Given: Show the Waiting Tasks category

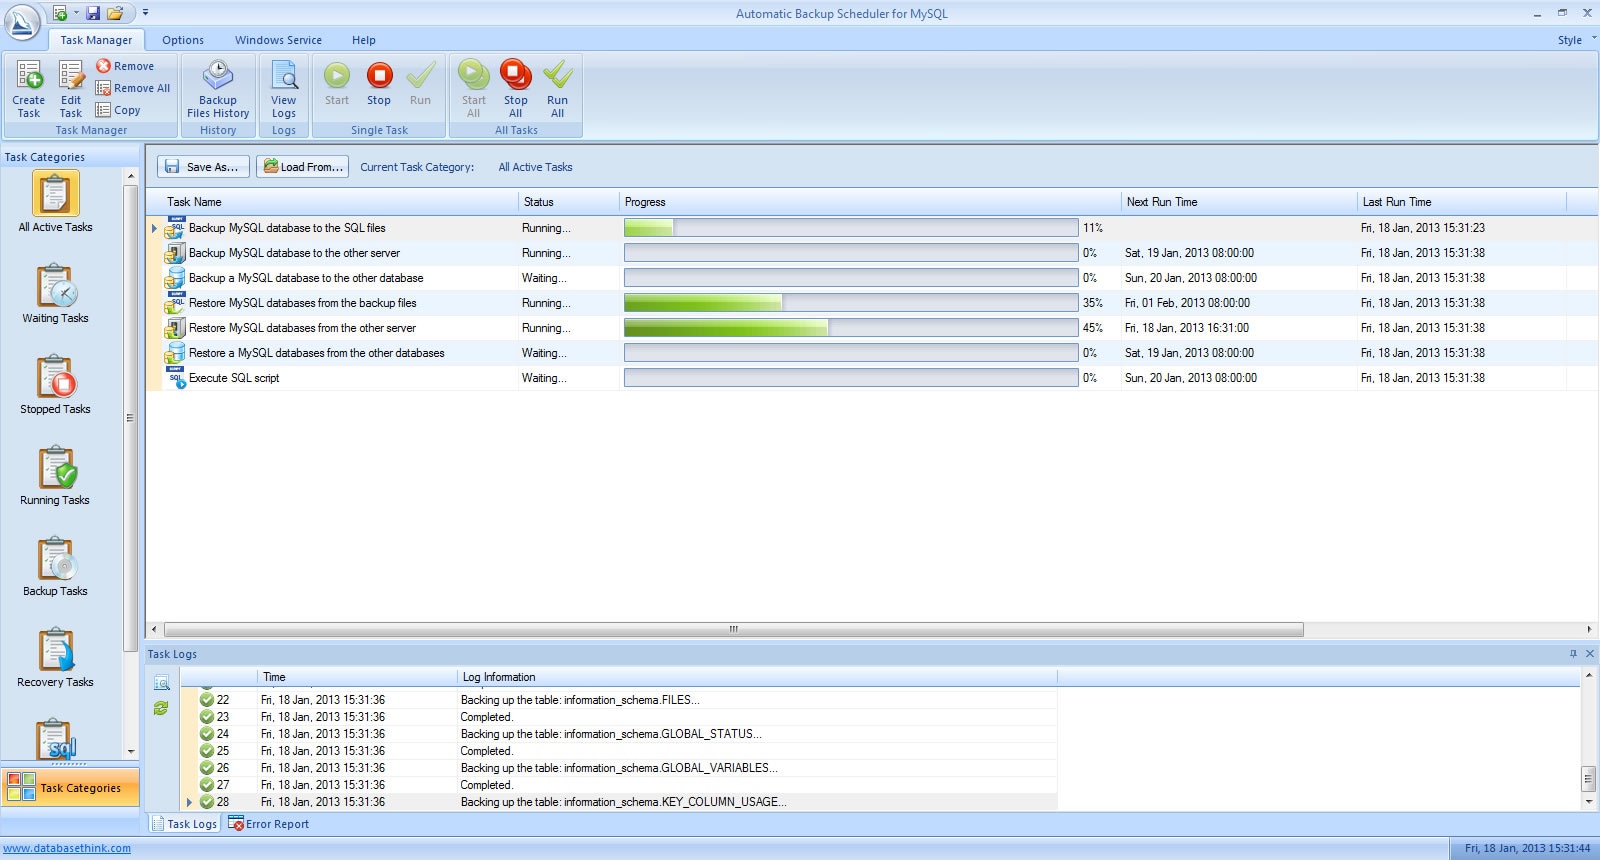Looking at the screenshot, I should click(x=55, y=293).
